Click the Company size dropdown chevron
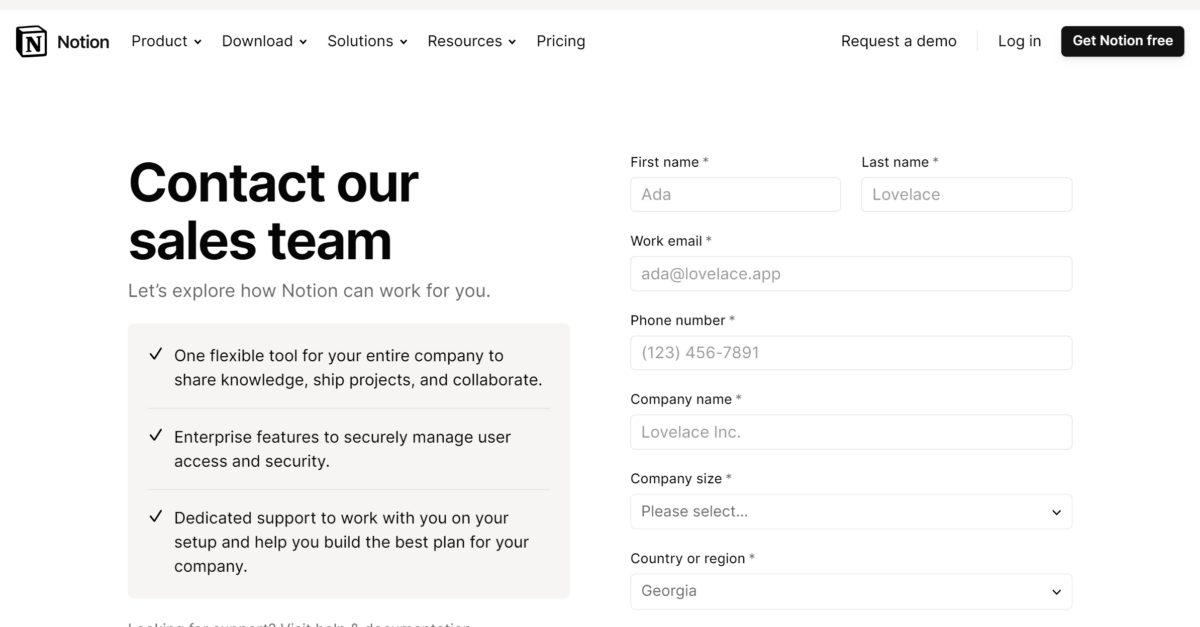The image size is (1200, 627). click(1056, 511)
